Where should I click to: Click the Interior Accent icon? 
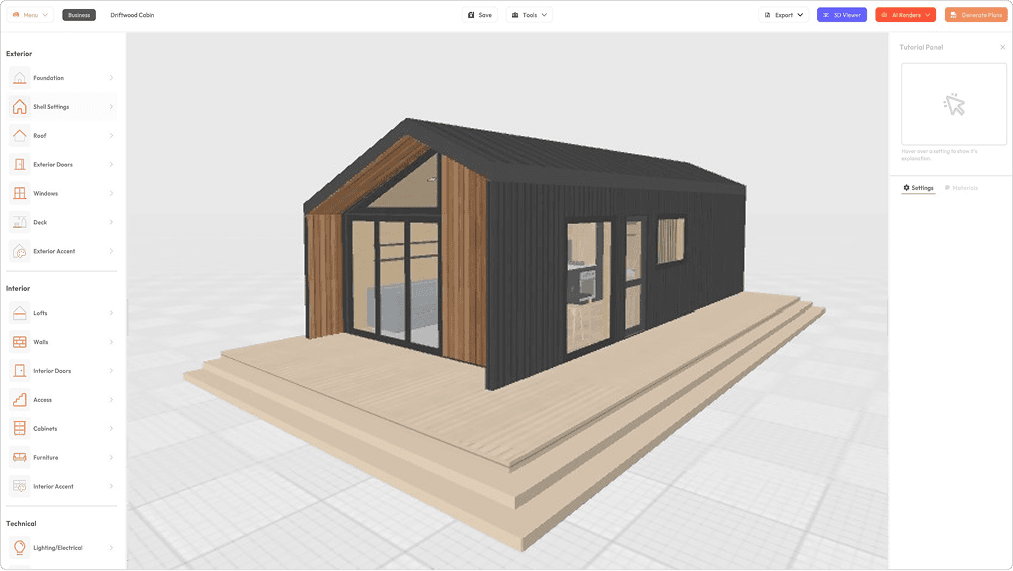(19, 486)
